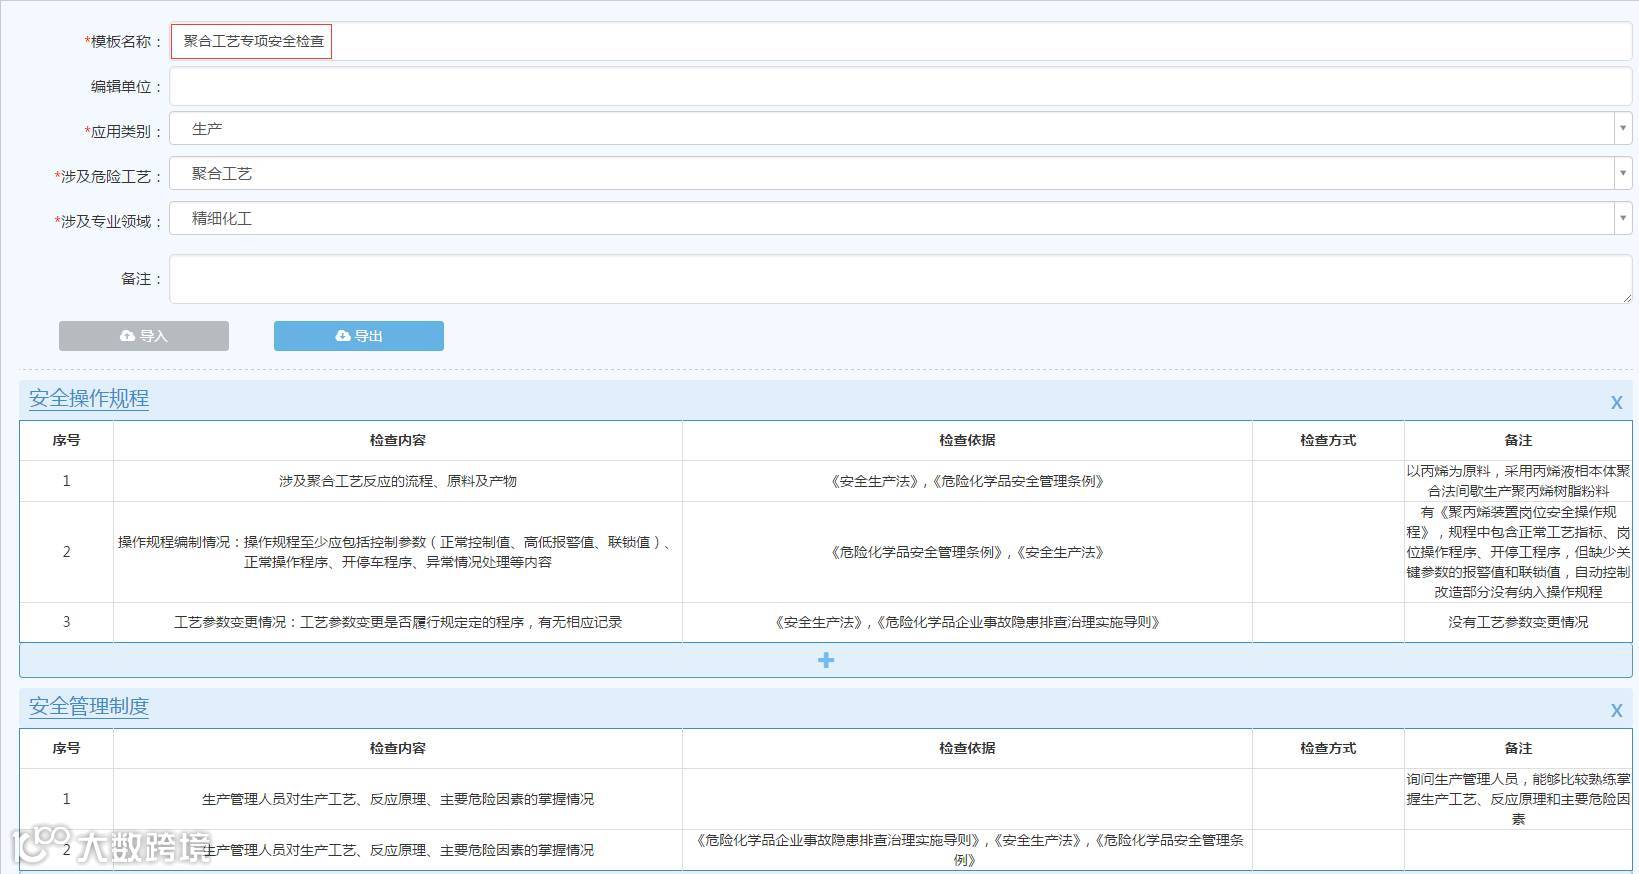Select the 备注 cell starting 有《聚丙烯装置岗位安全操作规程》
This screenshot has height=874, width=1639.
click(1518, 552)
